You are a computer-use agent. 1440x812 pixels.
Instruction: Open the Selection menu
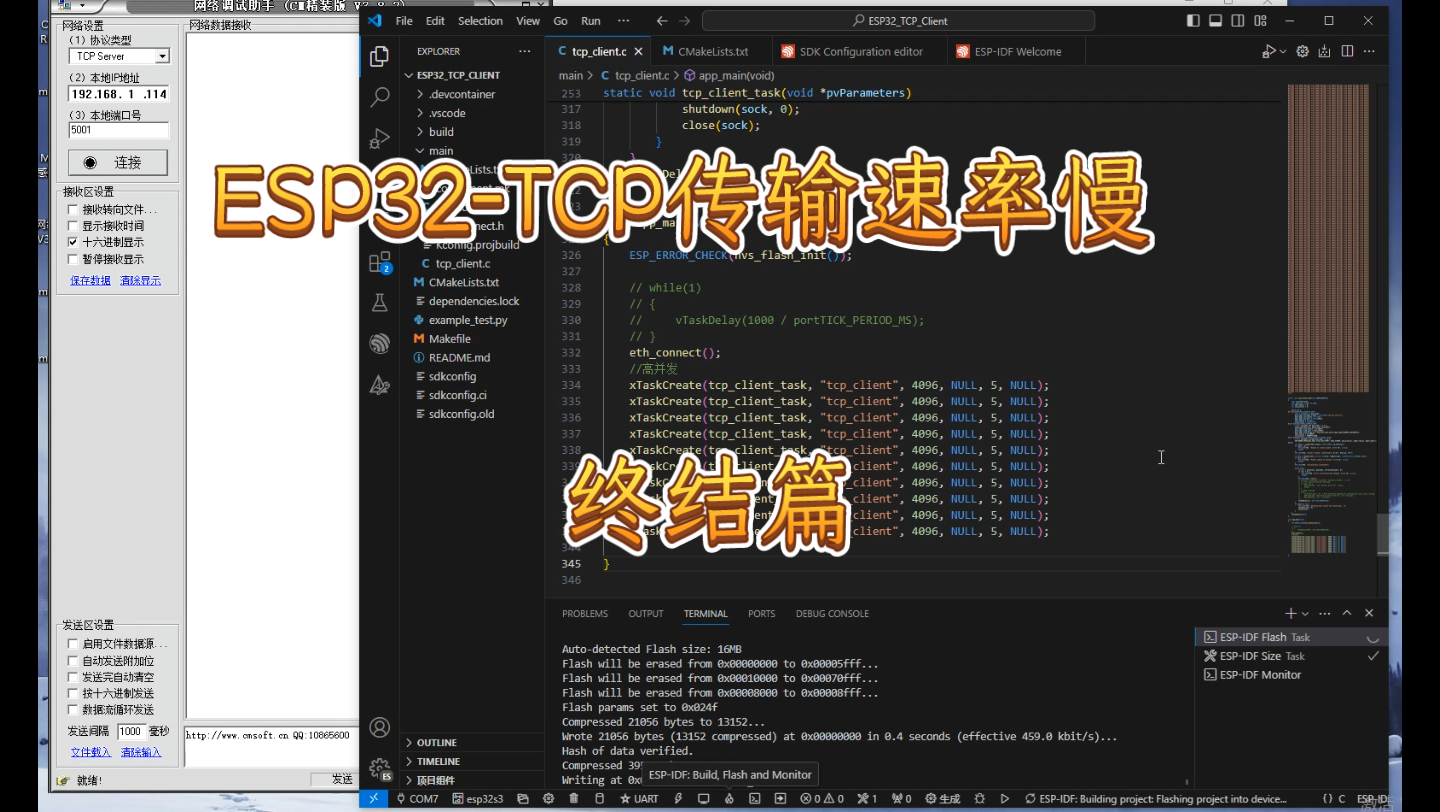coord(481,21)
